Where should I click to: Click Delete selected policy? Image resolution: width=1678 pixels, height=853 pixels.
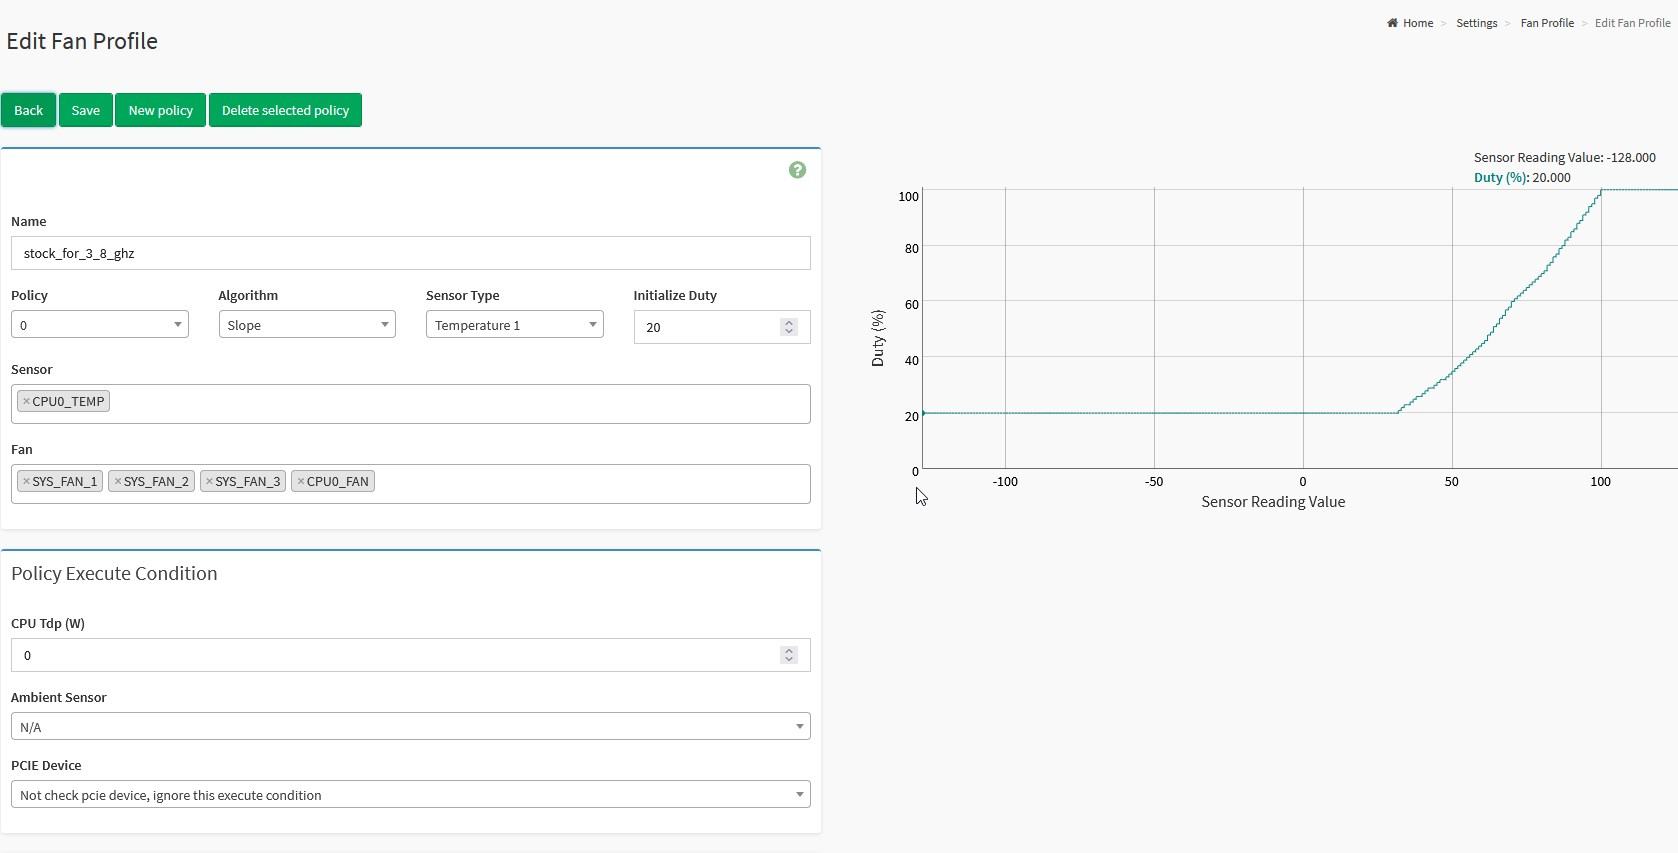pos(285,110)
